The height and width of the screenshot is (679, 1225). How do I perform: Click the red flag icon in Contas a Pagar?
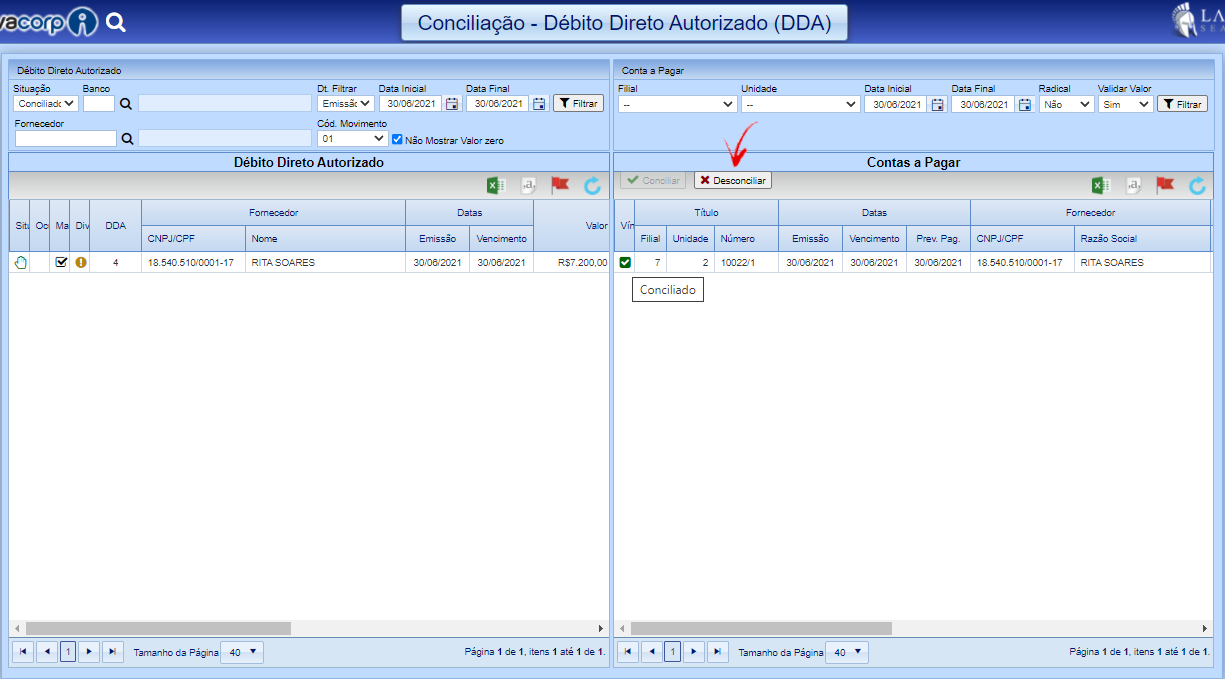pos(1165,185)
